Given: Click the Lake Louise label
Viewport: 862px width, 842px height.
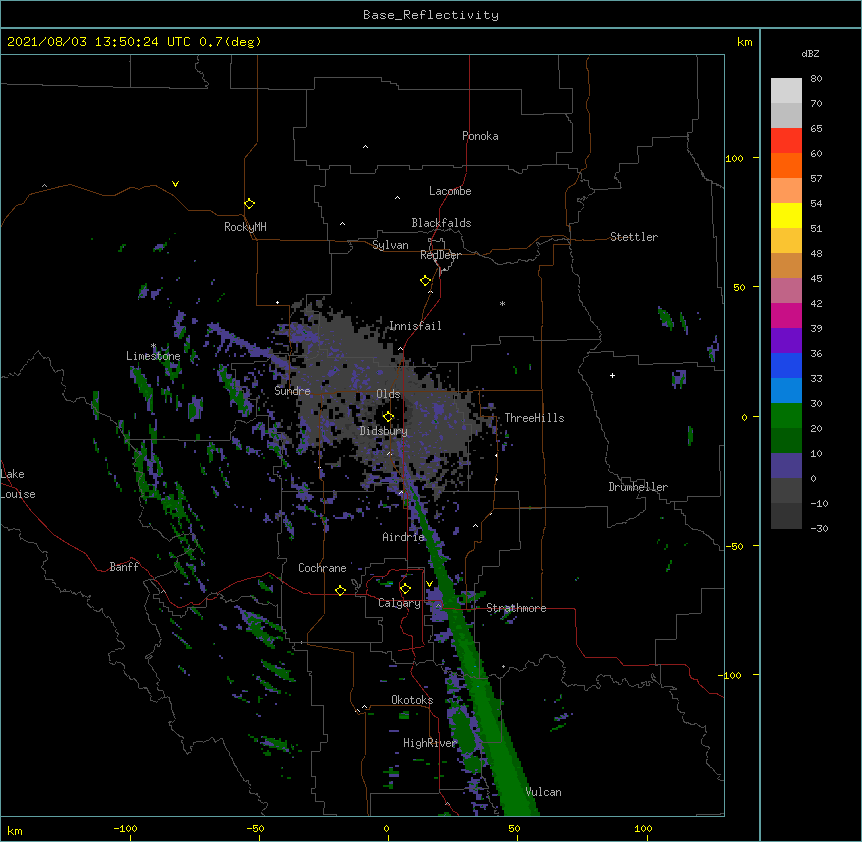Looking at the screenshot, I should click(x=18, y=484).
